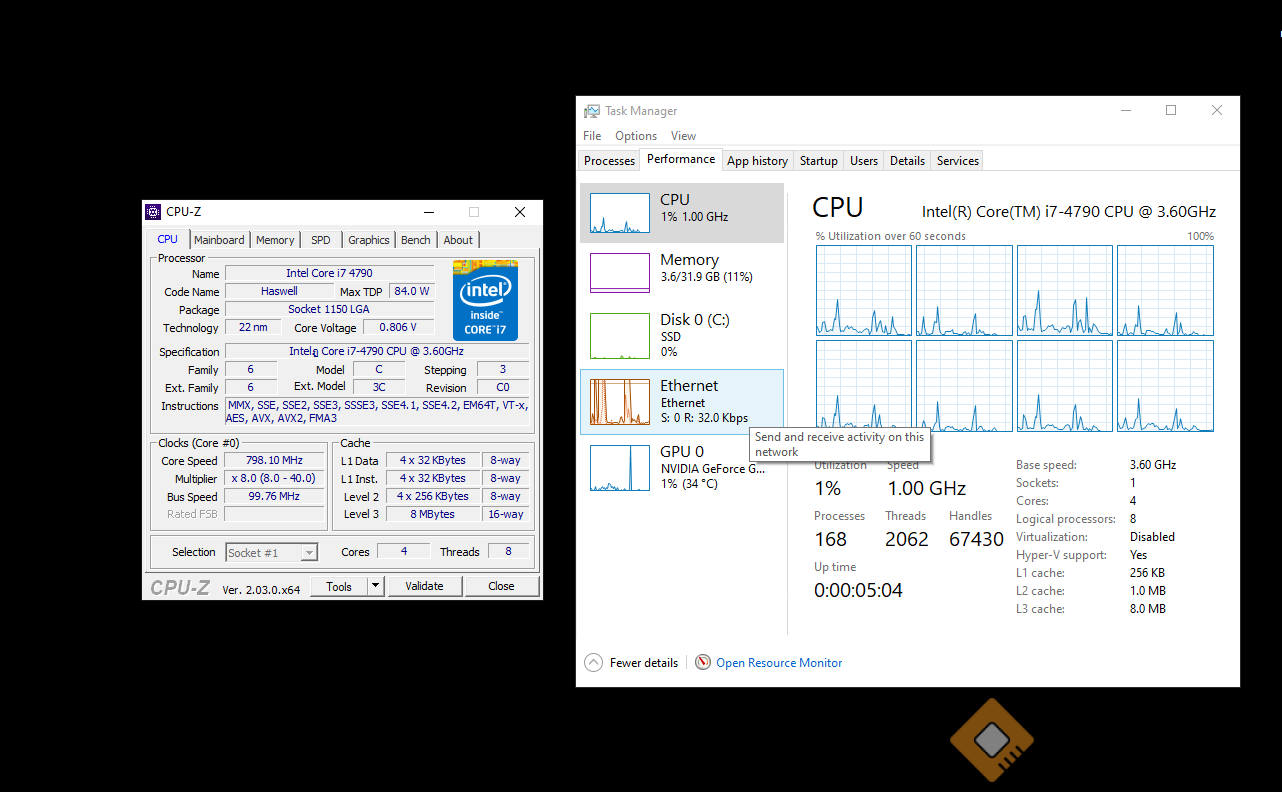Click the Base speed 3.60 GHz value
Screen dimensions: 1282x792
(1152, 465)
